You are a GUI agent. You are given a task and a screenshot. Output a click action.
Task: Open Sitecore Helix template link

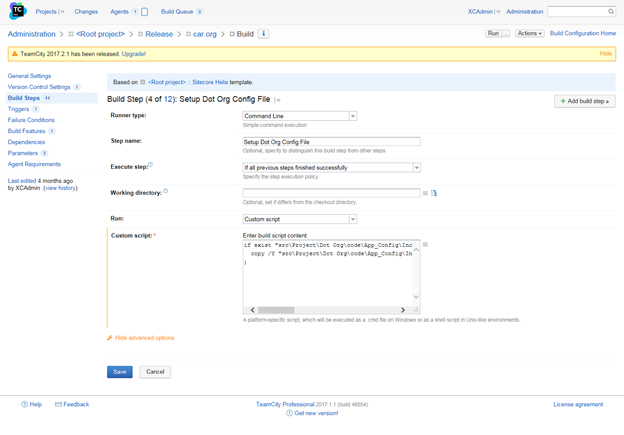coord(210,82)
